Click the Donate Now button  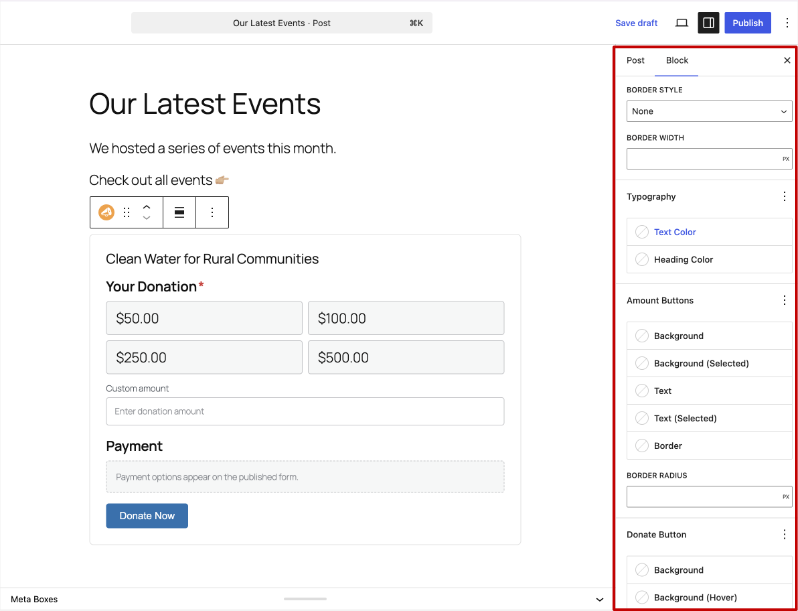point(147,516)
